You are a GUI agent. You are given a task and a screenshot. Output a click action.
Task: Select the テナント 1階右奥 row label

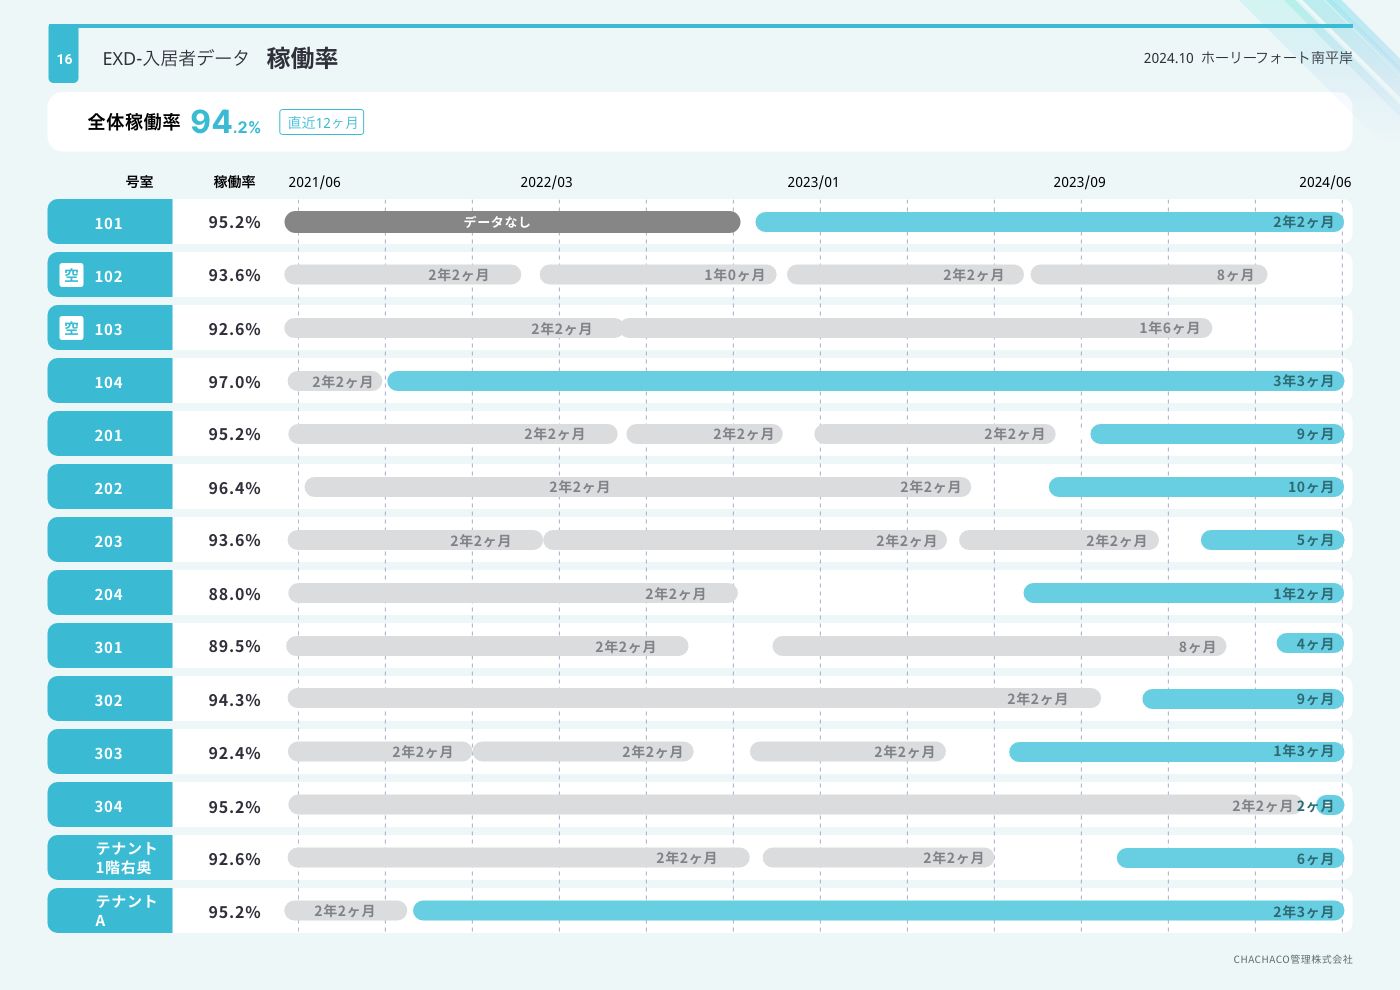tap(124, 858)
